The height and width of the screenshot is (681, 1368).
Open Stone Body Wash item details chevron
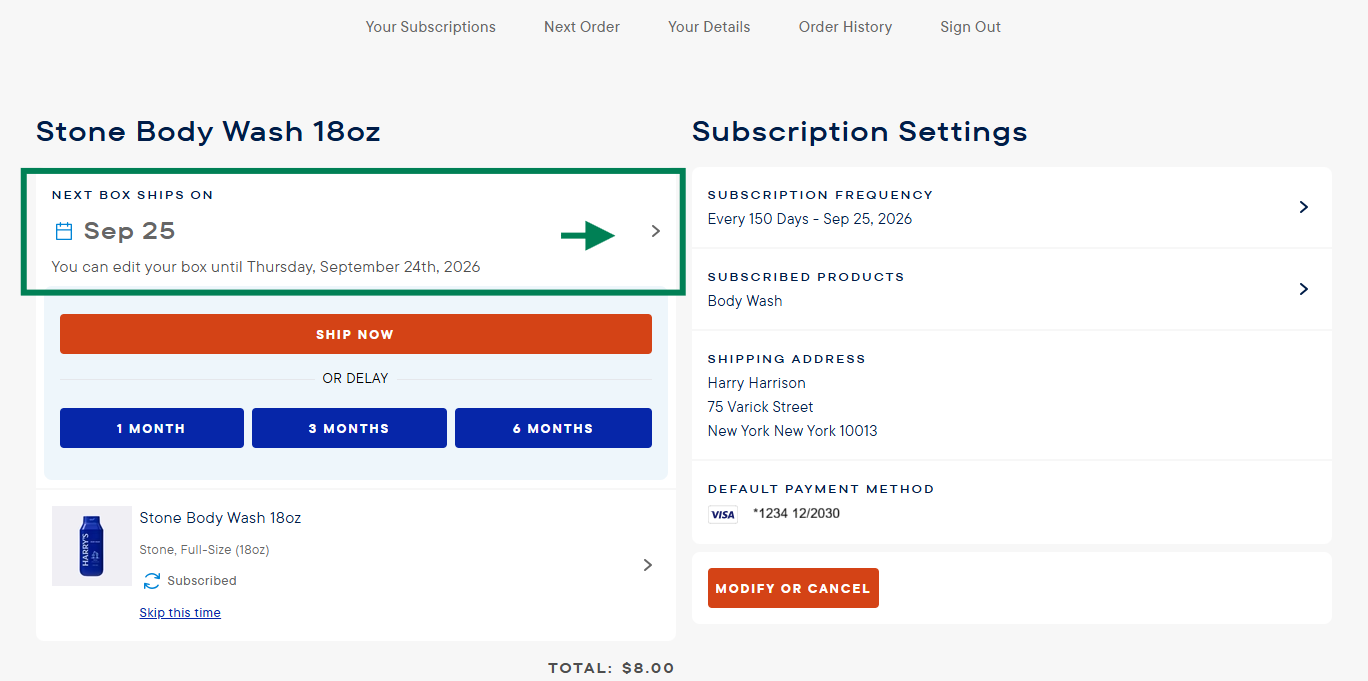point(648,565)
